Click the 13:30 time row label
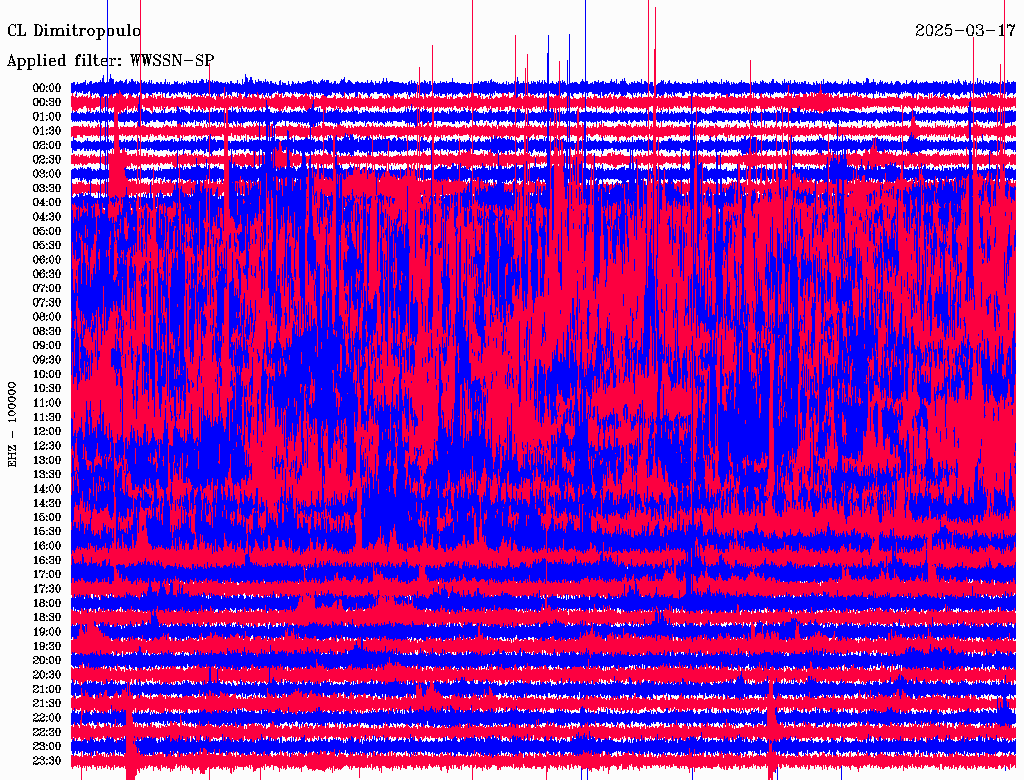 [47, 474]
